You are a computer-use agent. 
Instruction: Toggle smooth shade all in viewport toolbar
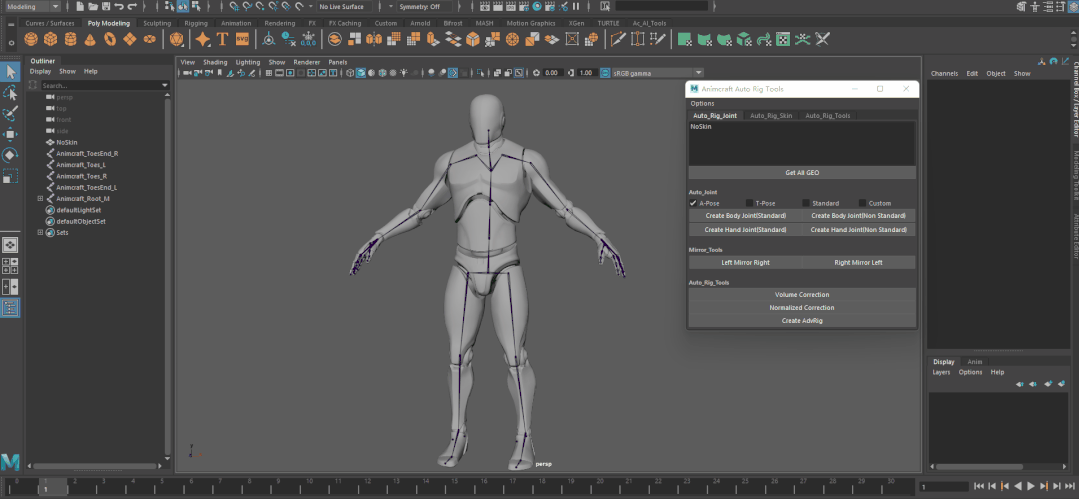(361, 72)
